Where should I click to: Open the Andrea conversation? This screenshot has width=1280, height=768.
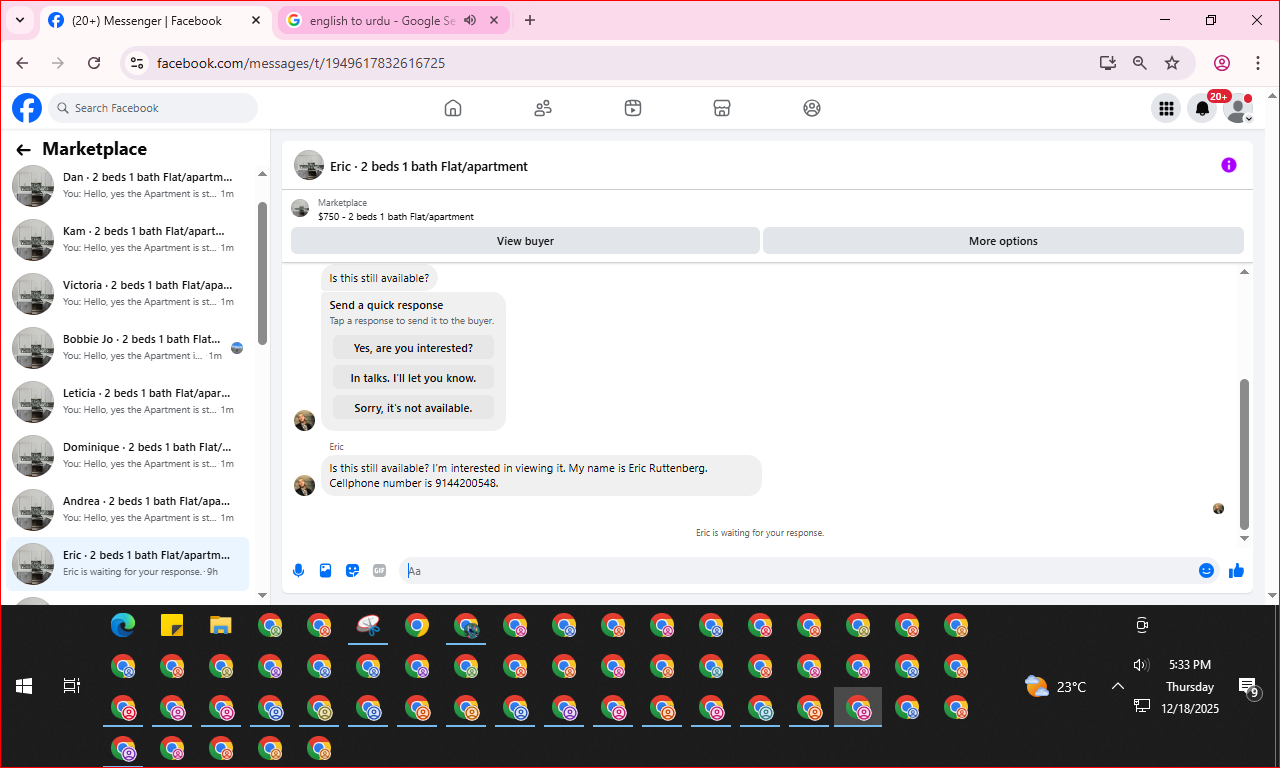[x=128, y=509]
